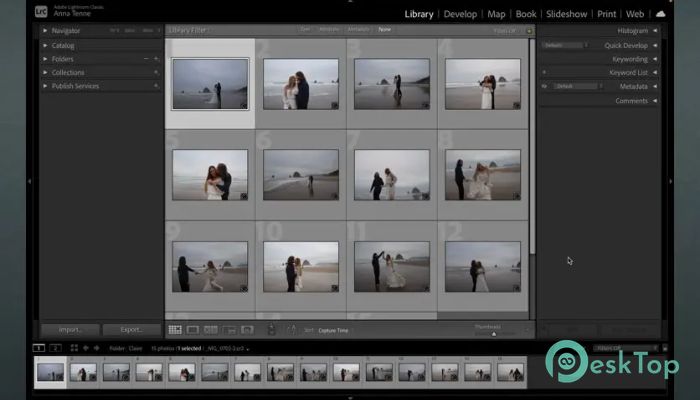Click the Lrc application logo
This screenshot has width=700, height=400.
[41, 11]
